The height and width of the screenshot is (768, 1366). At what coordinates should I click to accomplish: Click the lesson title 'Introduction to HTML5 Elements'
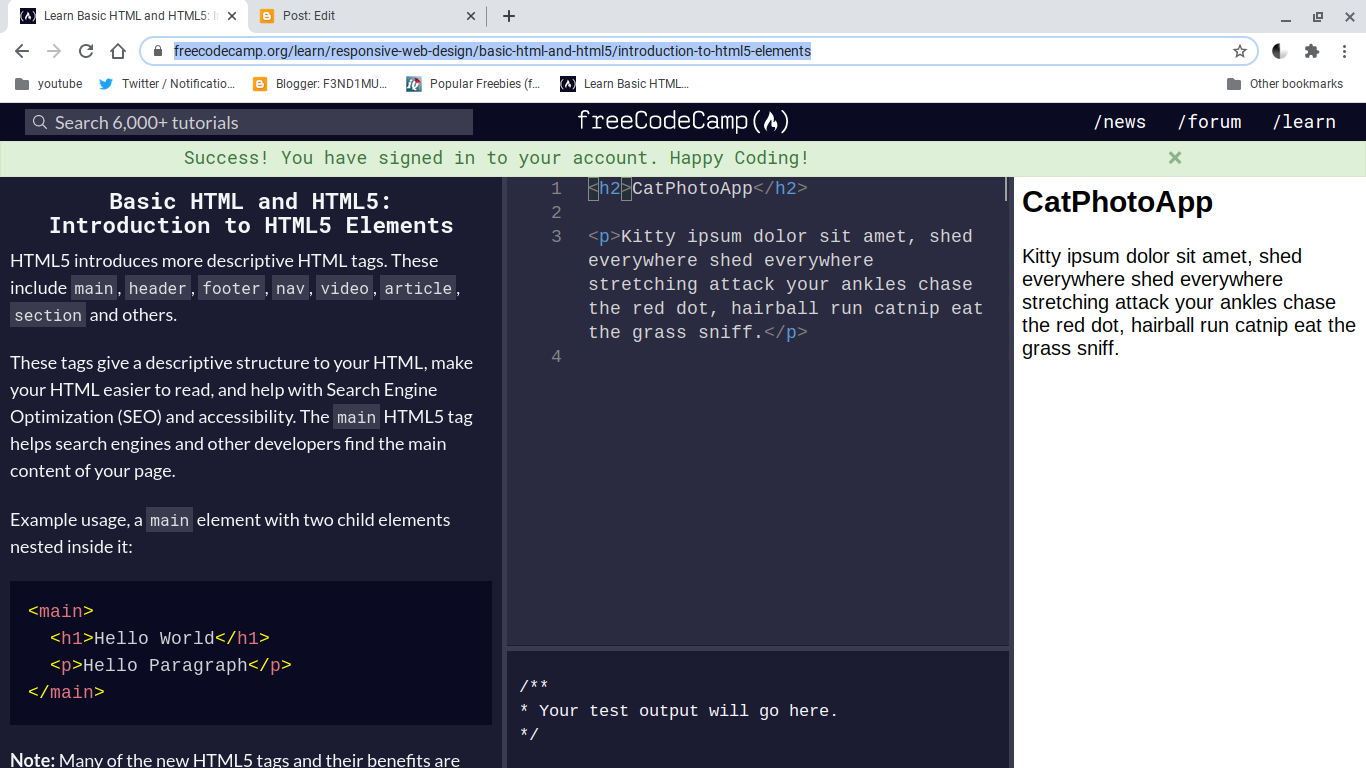[x=251, y=225]
